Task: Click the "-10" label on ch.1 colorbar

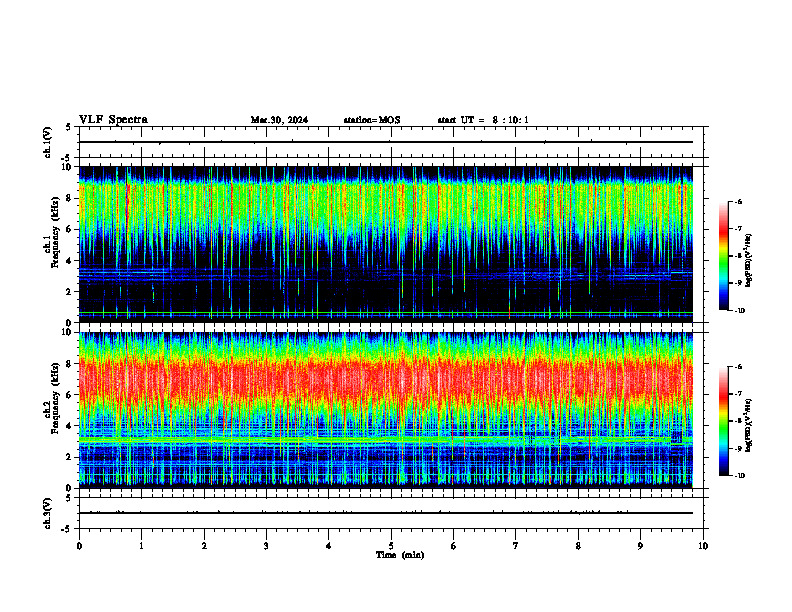Action: [740, 311]
